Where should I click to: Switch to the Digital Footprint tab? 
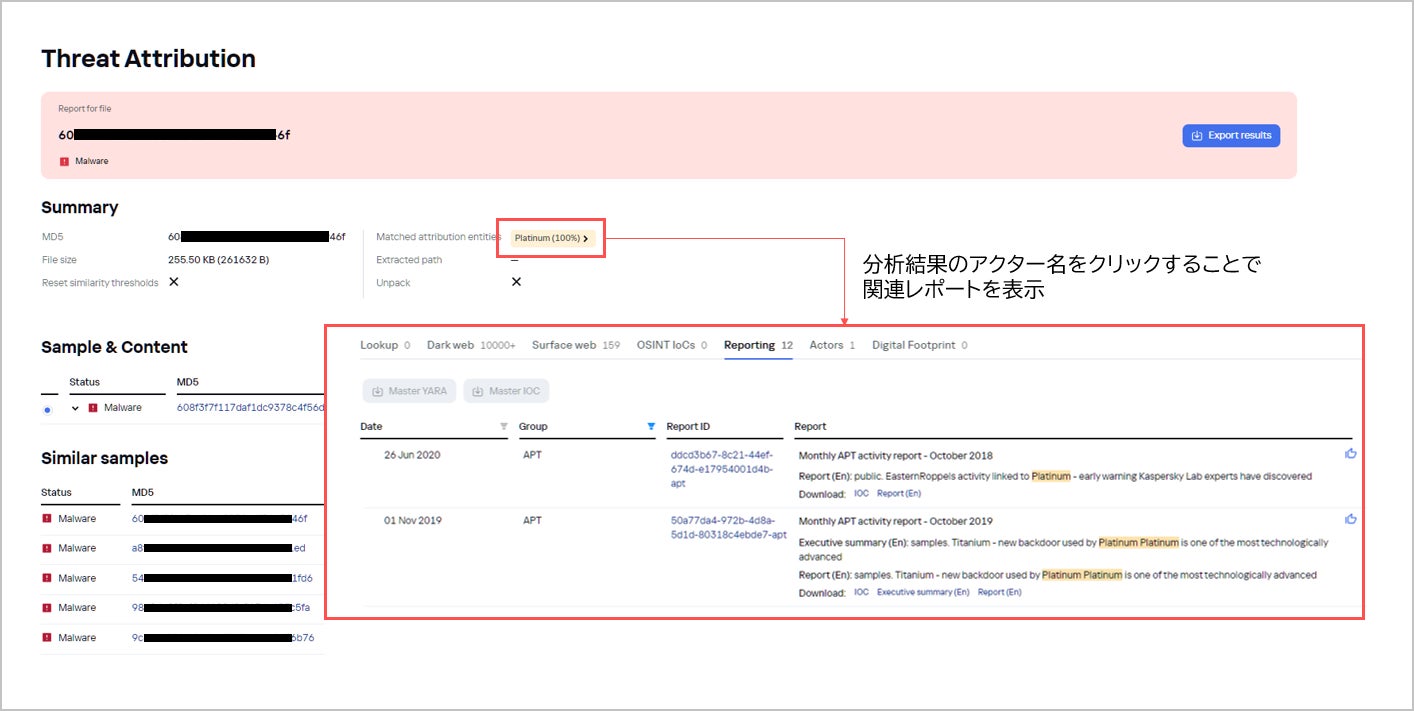(919, 345)
